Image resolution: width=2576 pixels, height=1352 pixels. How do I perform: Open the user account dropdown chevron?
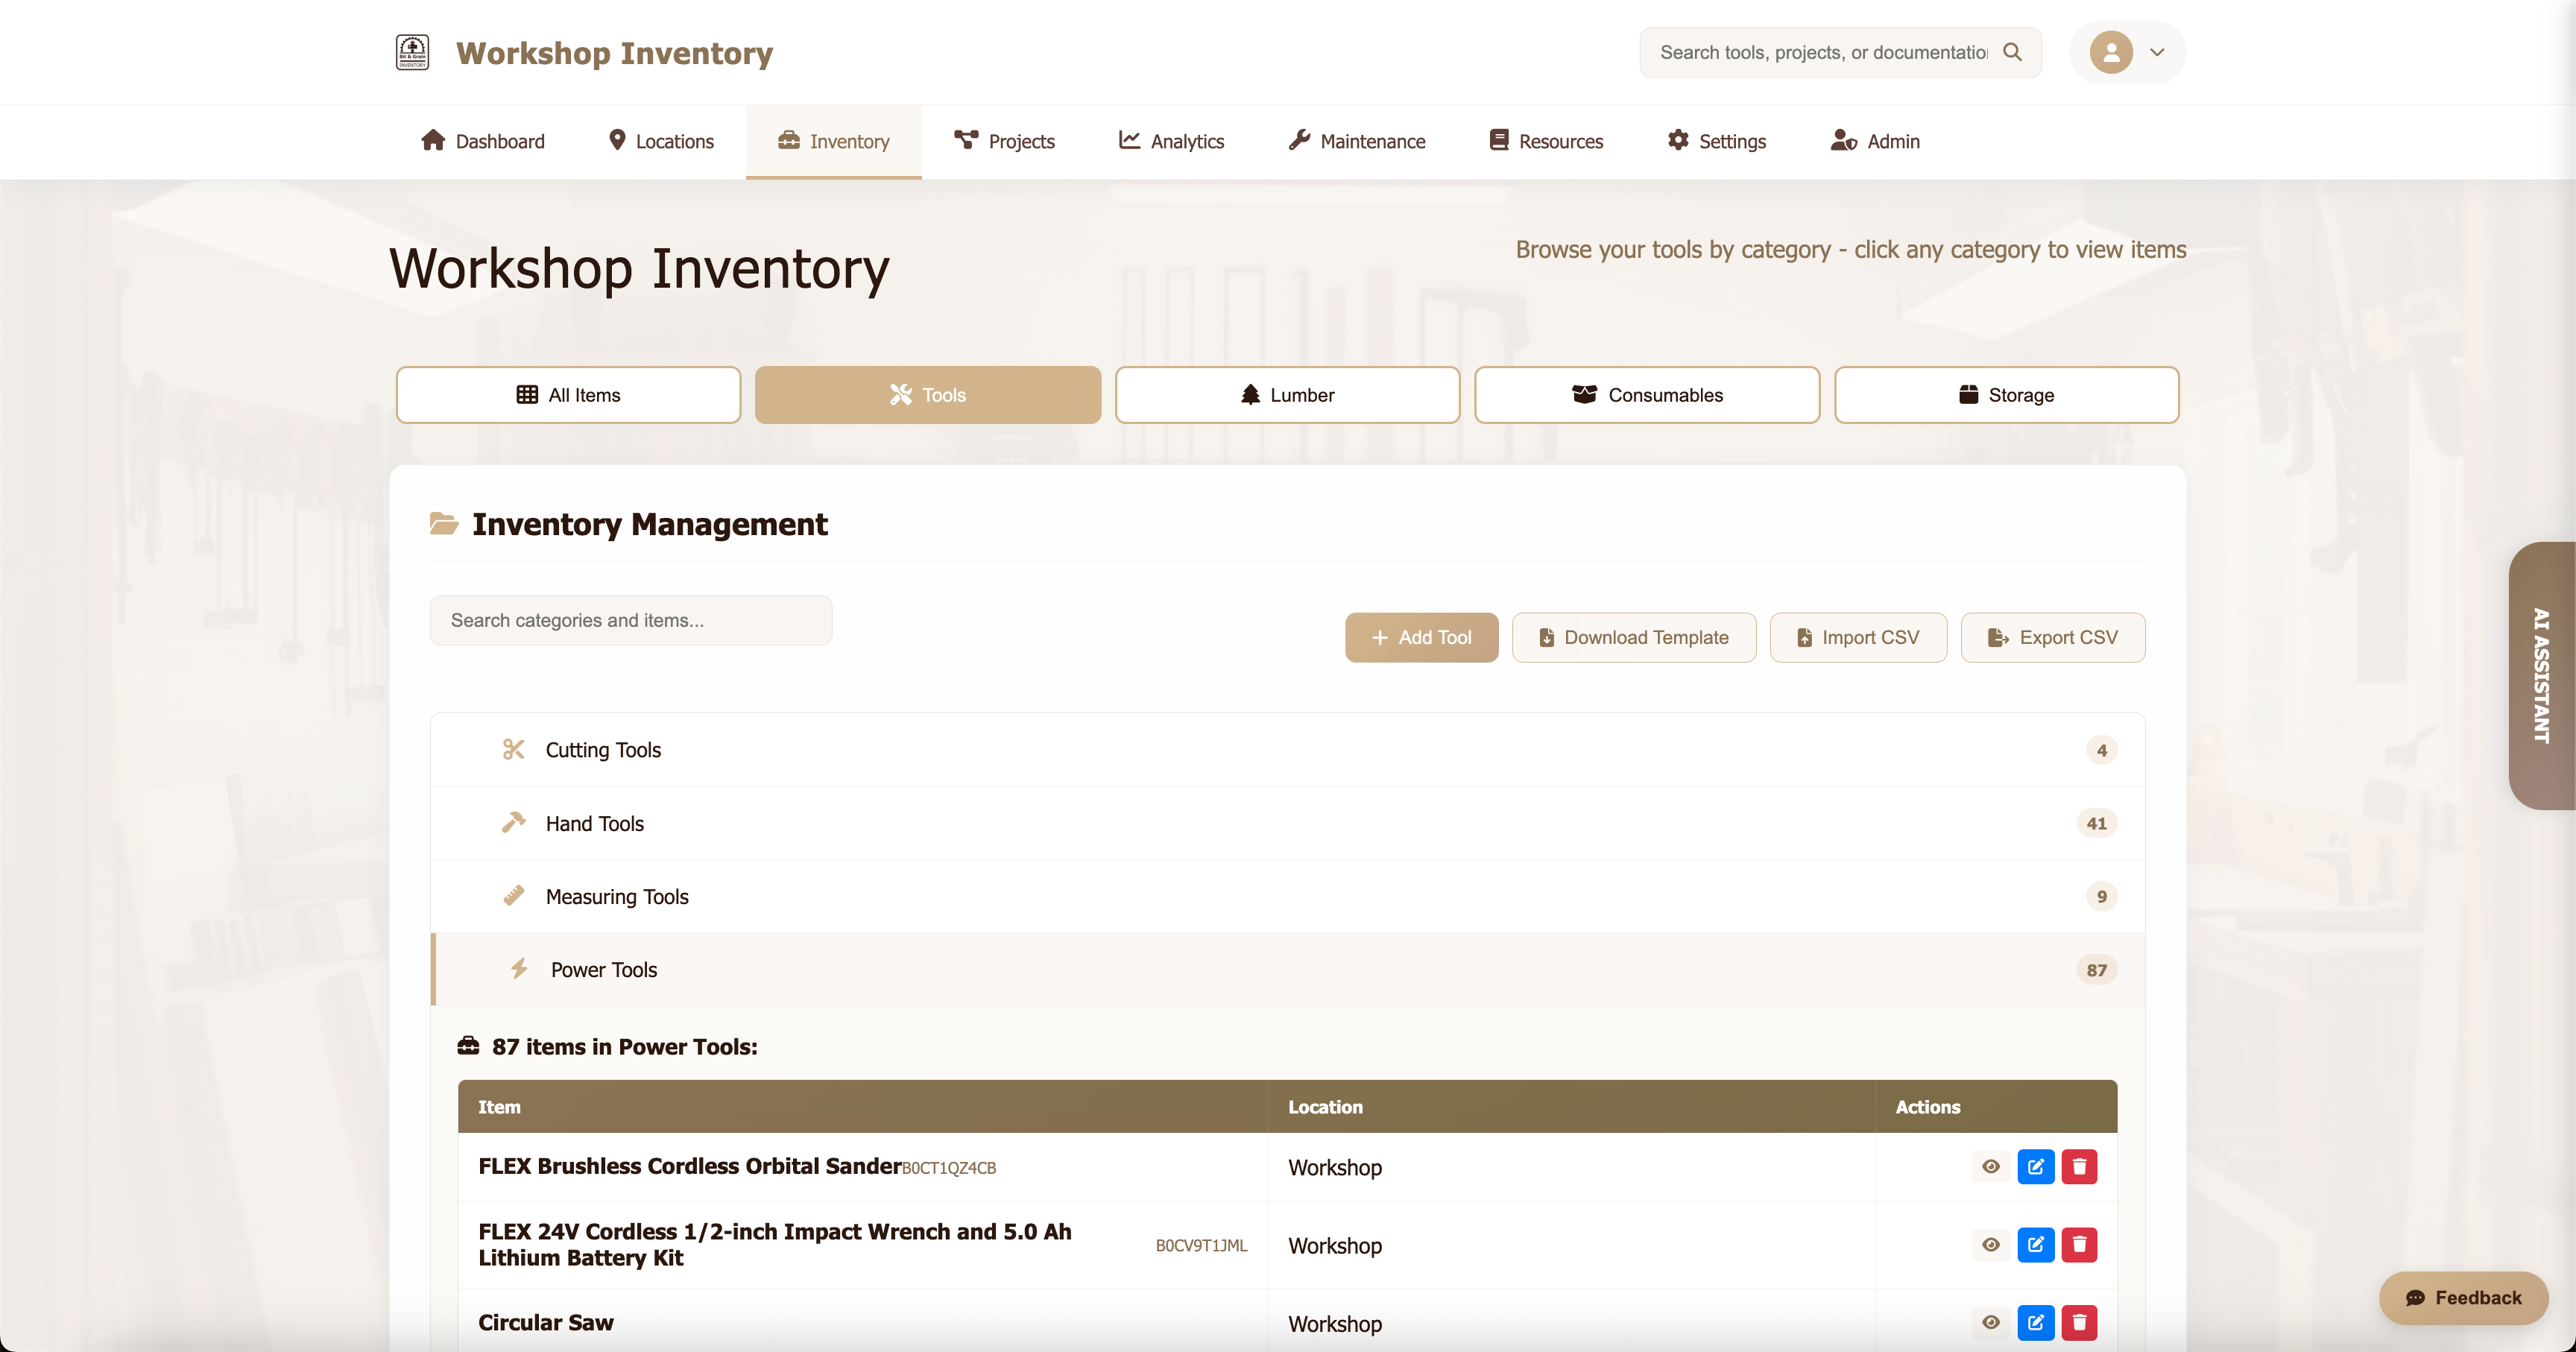click(2156, 52)
